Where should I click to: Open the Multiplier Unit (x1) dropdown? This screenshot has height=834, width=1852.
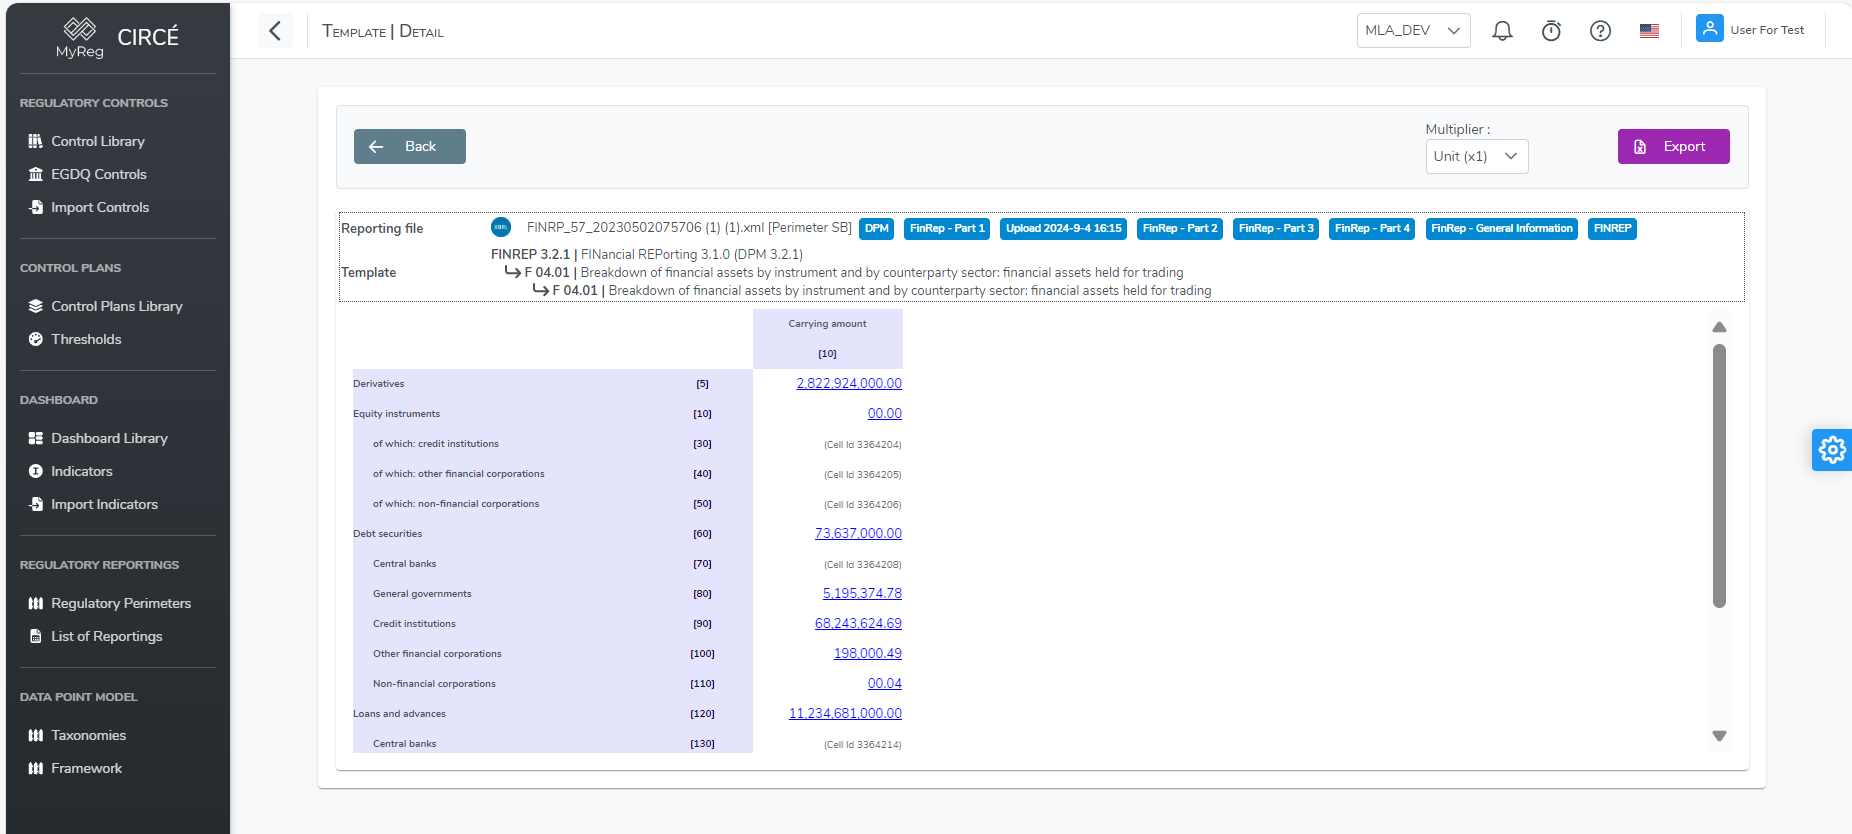[x=1476, y=157]
